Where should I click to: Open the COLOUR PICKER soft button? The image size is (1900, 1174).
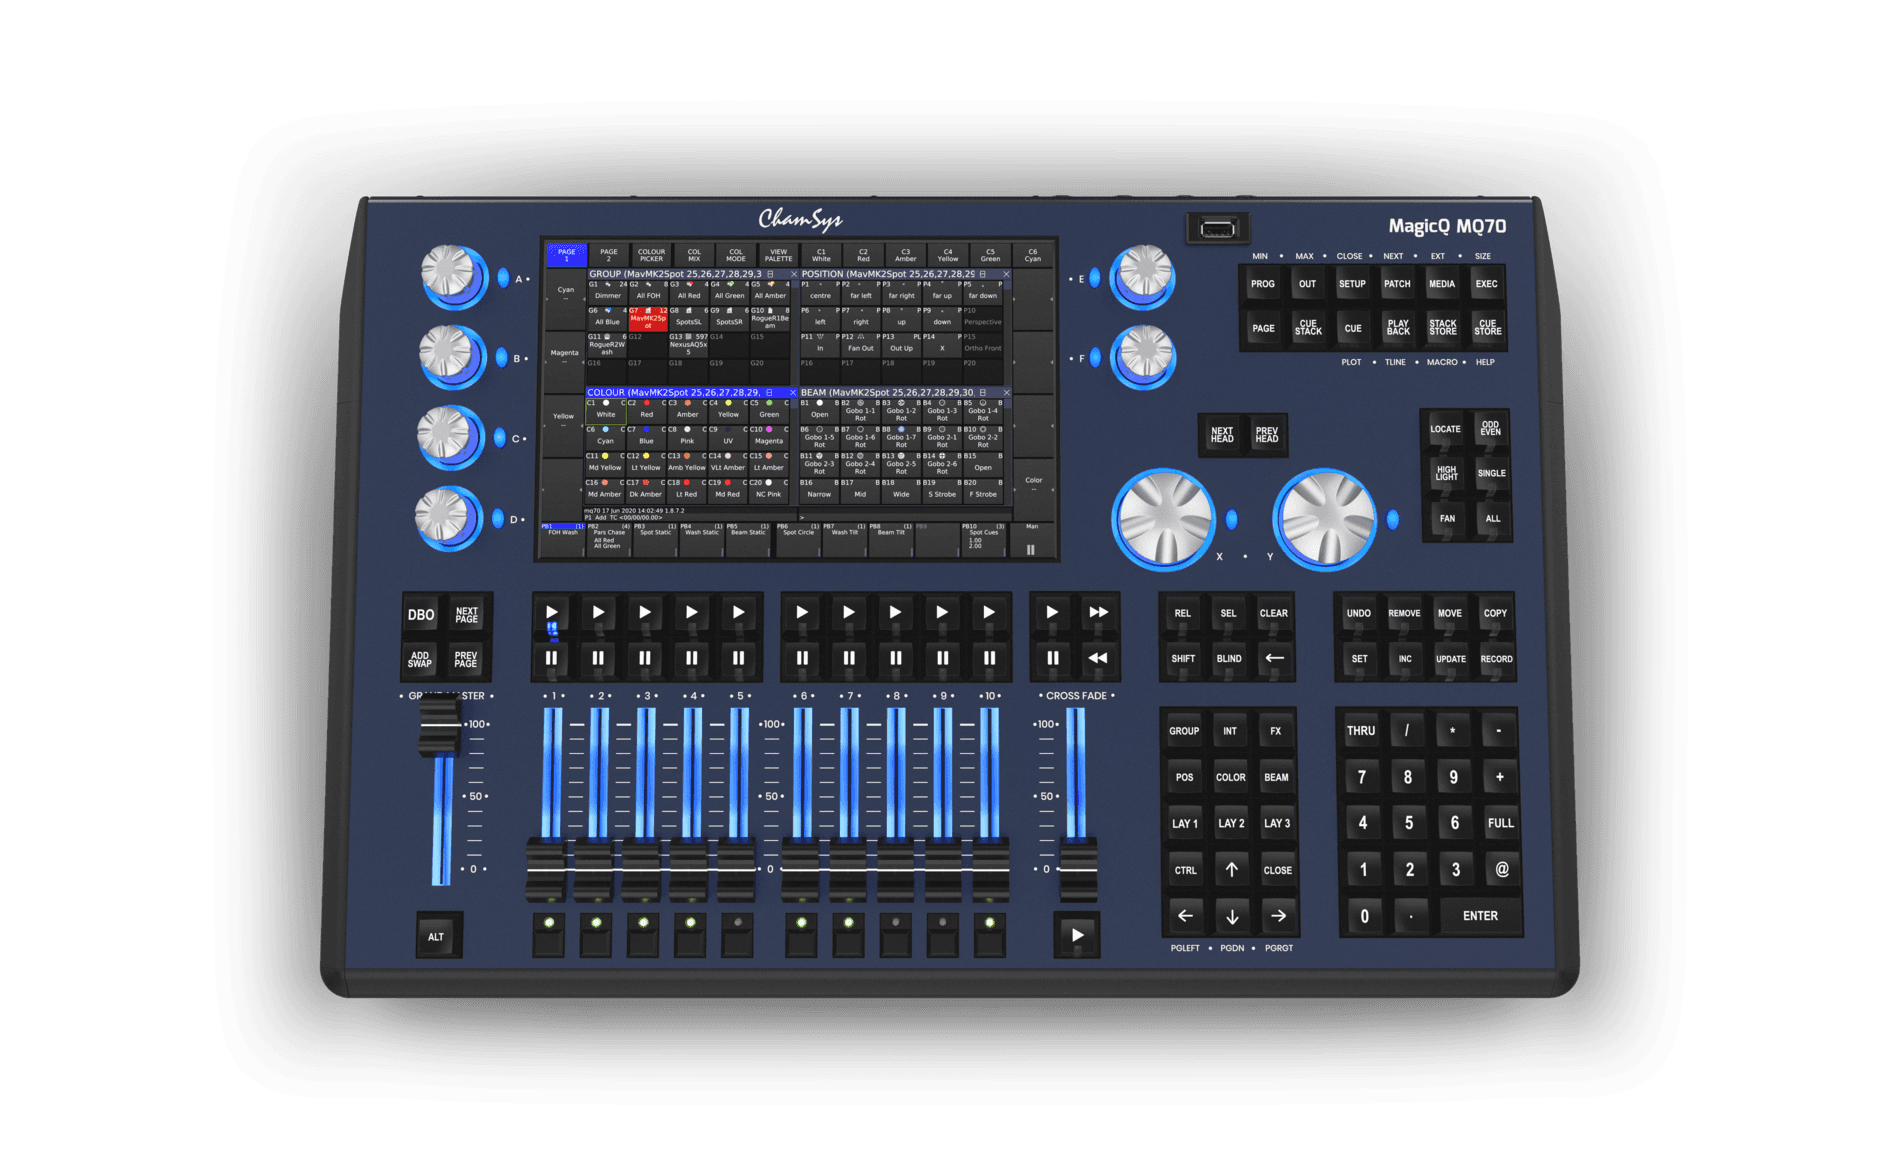click(x=651, y=255)
